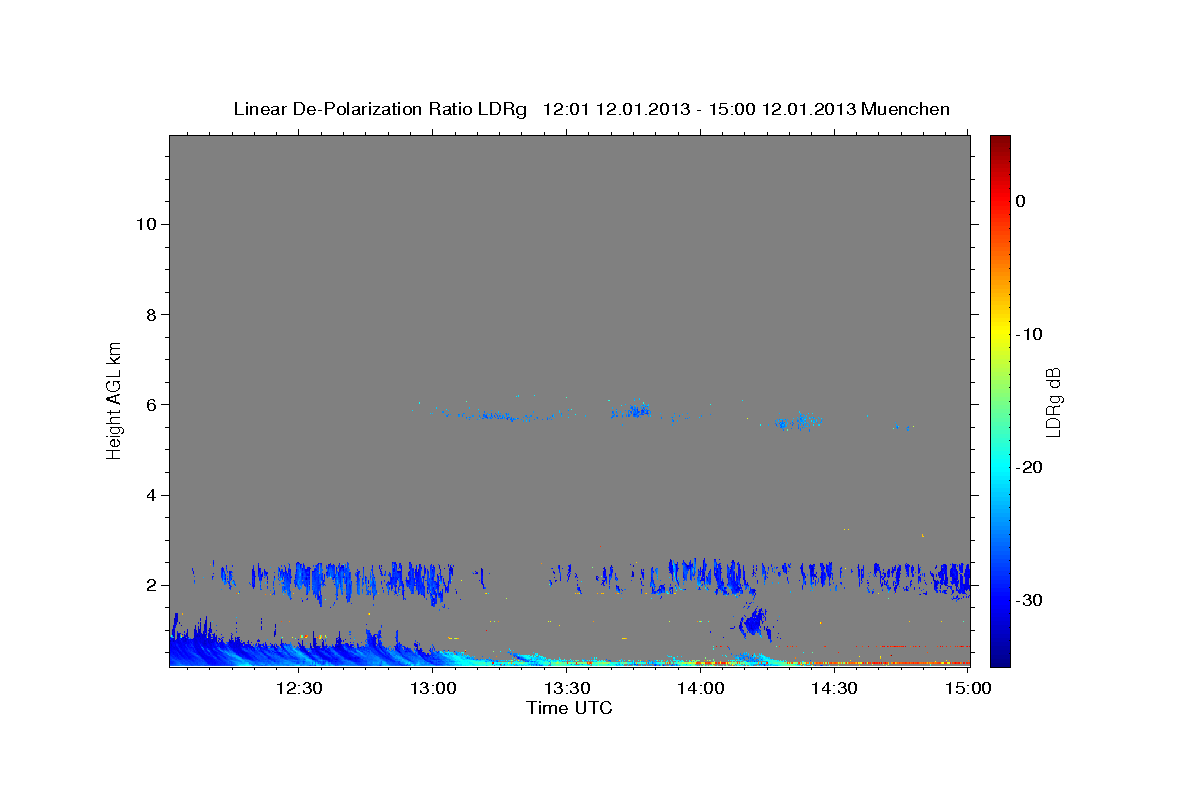Click the 'Time UTC' axis label
Image resolution: width=1200 pixels, height=800 pixels.
[x=569, y=708]
